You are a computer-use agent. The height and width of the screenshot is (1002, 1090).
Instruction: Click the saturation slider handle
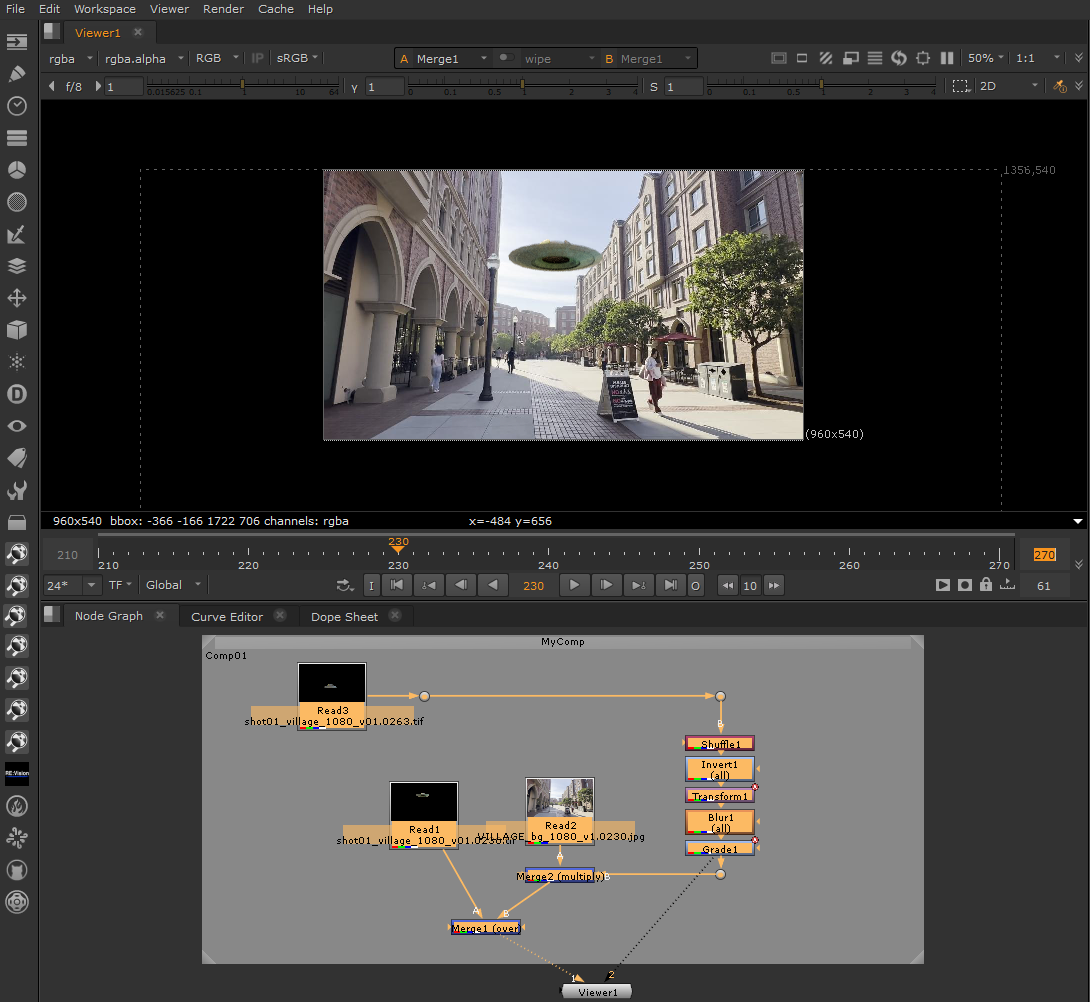tap(822, 84)
